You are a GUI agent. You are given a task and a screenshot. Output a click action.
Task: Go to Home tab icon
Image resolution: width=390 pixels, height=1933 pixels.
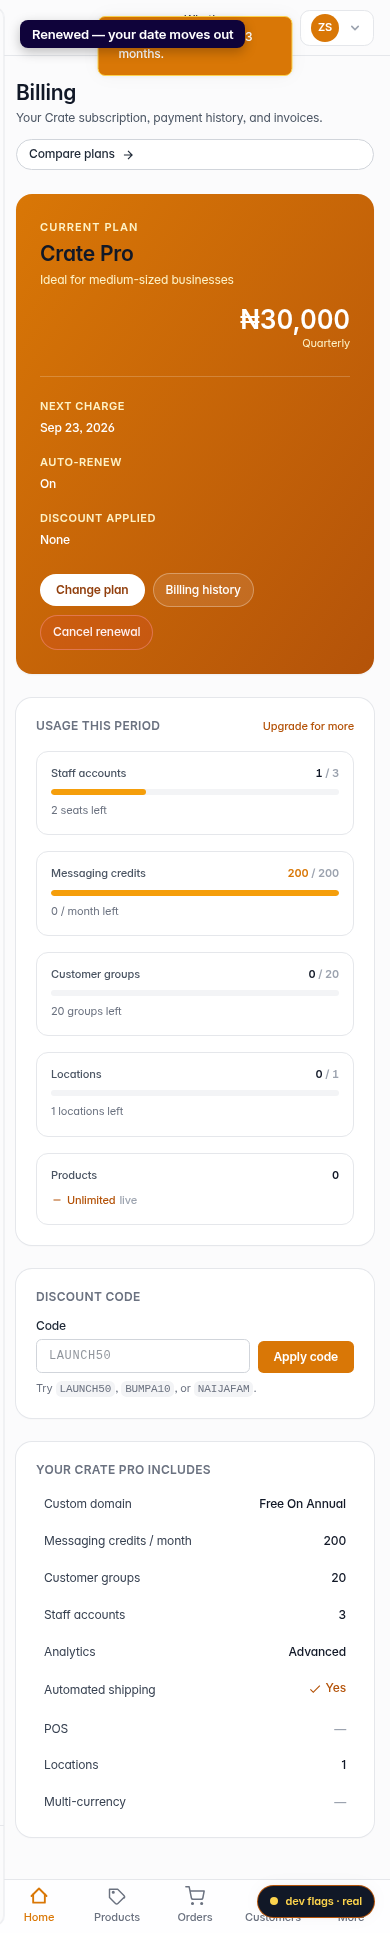(39, 1895)
